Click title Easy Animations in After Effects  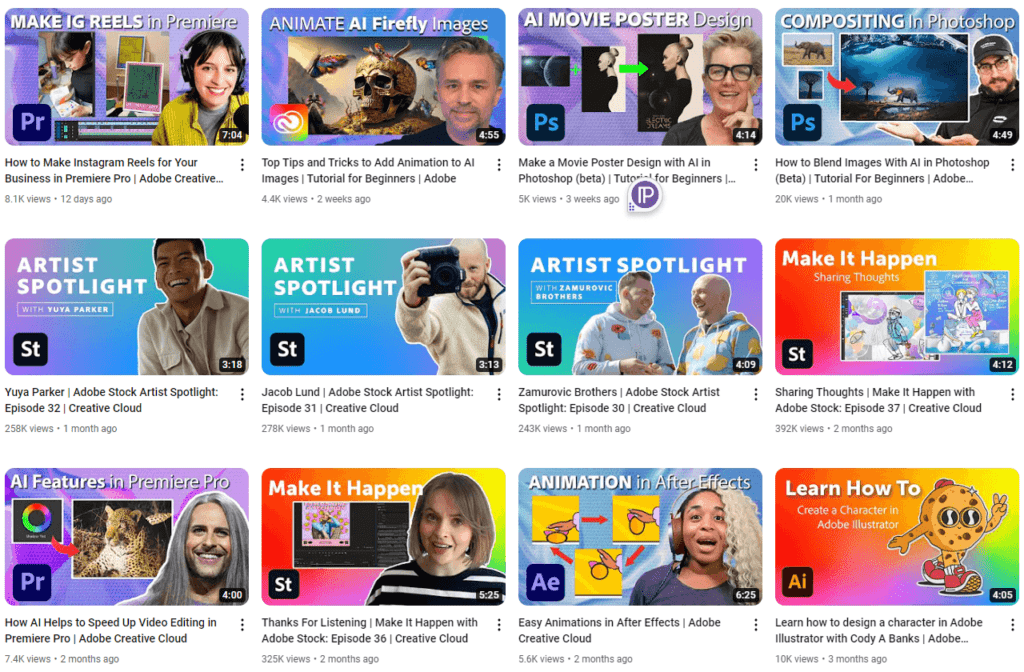[x=620, y=631]
